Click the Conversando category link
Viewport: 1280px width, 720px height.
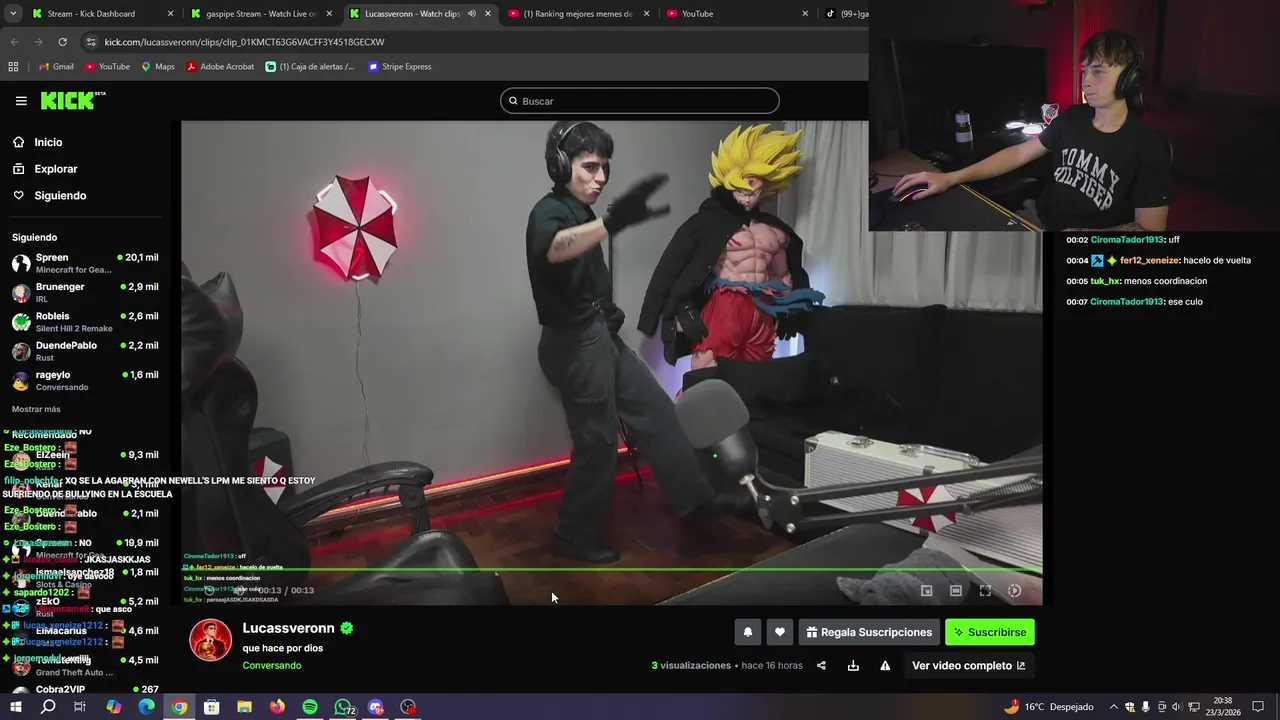click(x=271, y=666)
